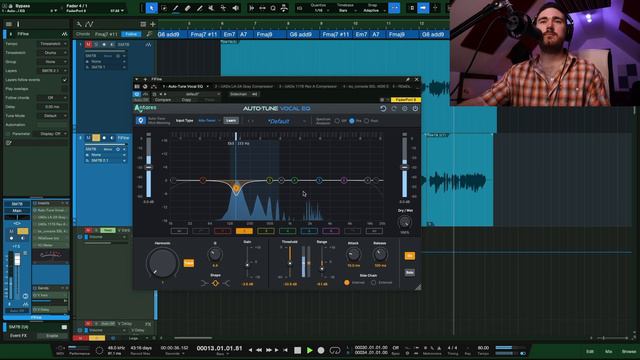Switch to the 1176 Rev A Compressor insert tab
This screenshot has height=360, width=640.
point(308,87)
